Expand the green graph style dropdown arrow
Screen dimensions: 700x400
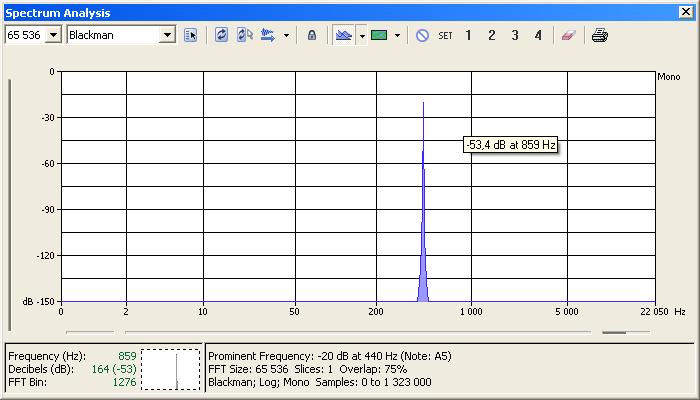pos(397,35)
